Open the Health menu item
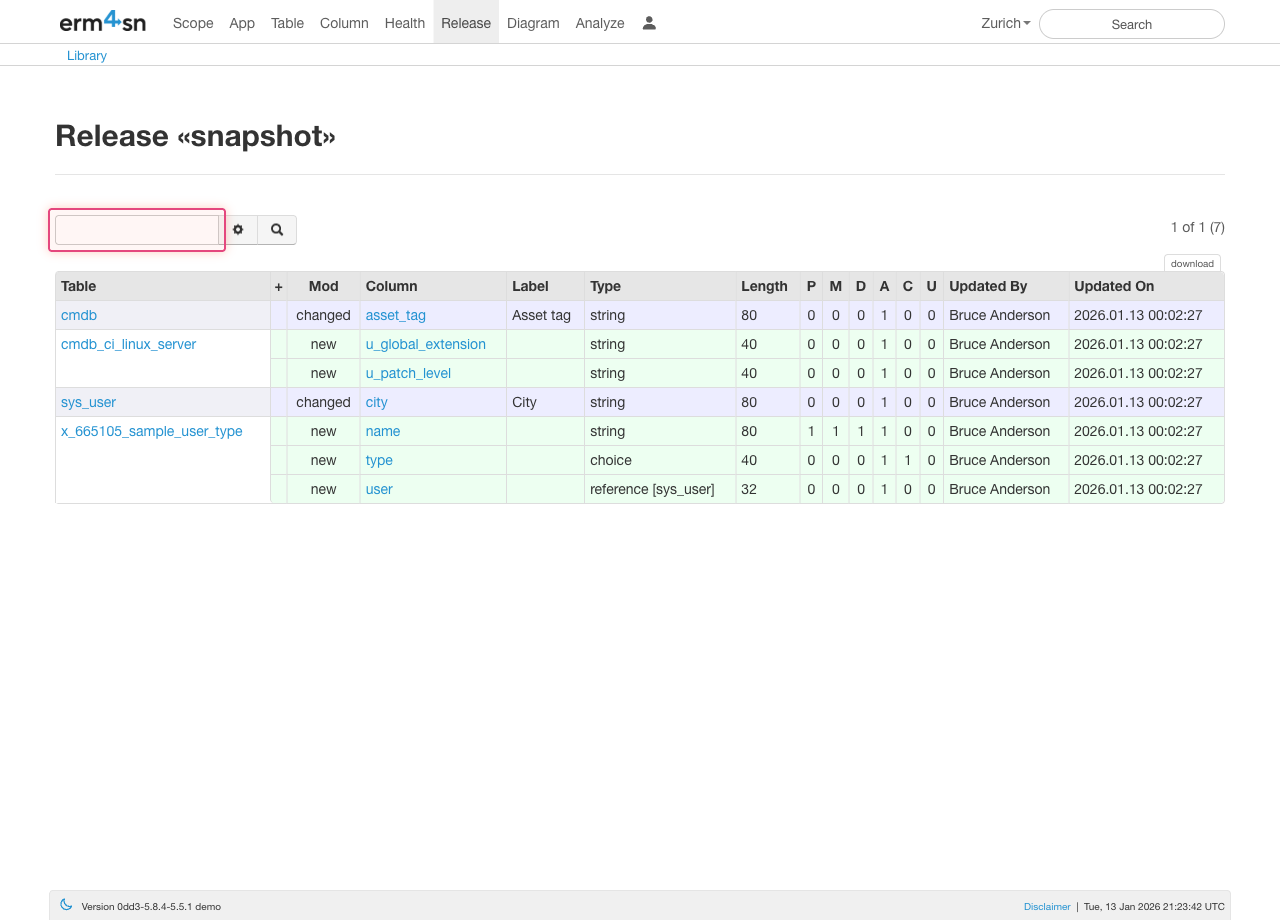Viewport: 1280px width, 920px height. click(405, 23)
